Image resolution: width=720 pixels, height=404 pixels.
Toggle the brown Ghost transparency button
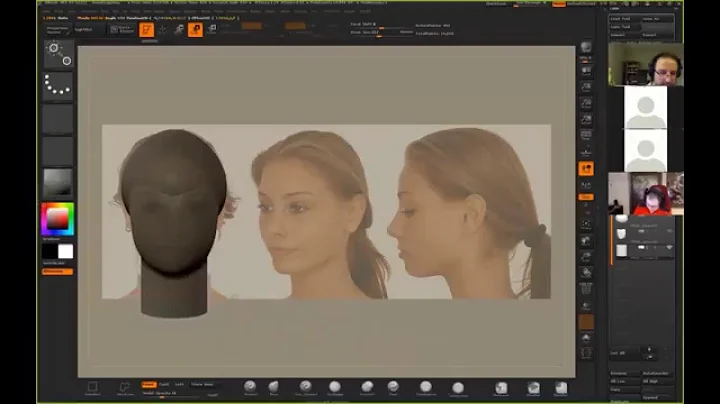[586, 322]
